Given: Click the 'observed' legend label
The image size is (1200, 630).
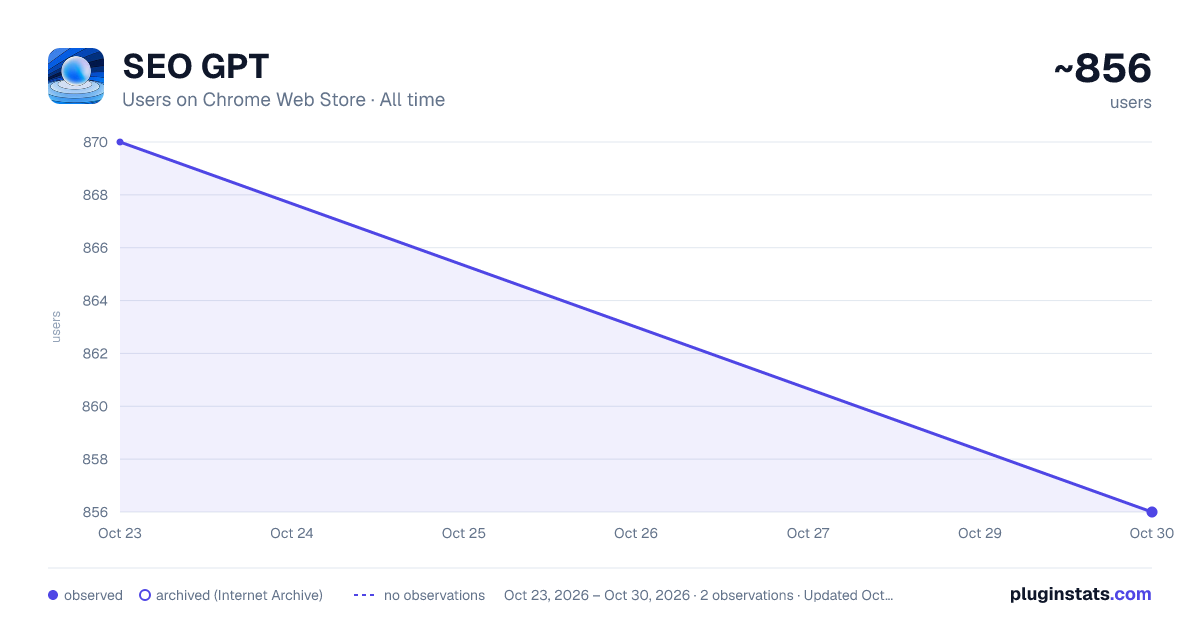Looking at the screenshot, I should click(x=93, y=595).
